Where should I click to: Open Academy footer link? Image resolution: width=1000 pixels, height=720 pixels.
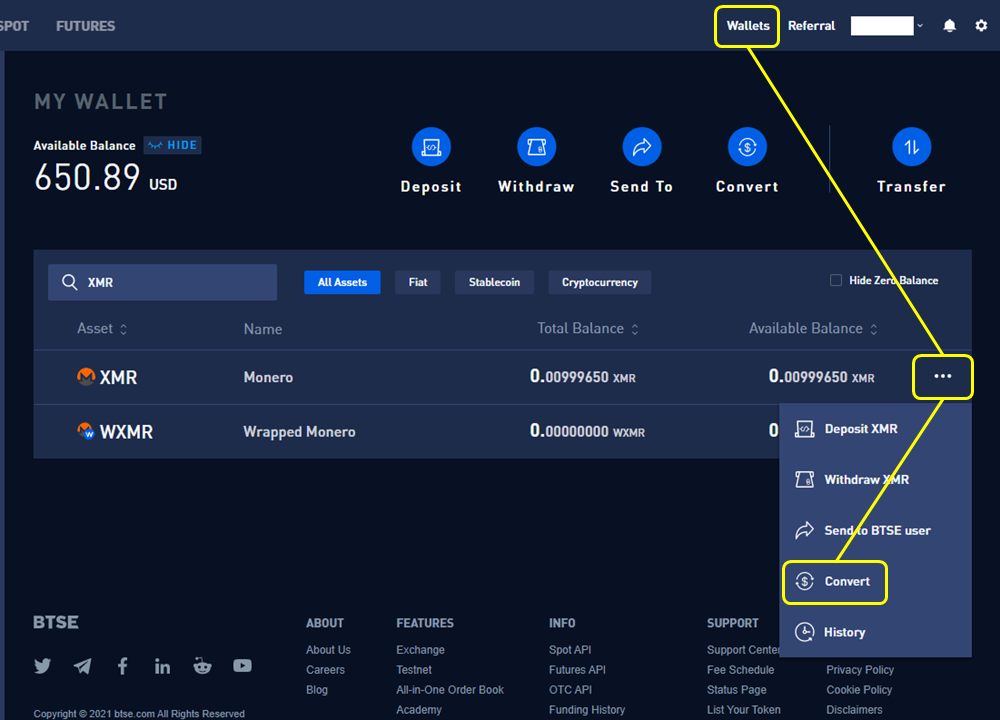pyautogui.click(x=418, y=710)
